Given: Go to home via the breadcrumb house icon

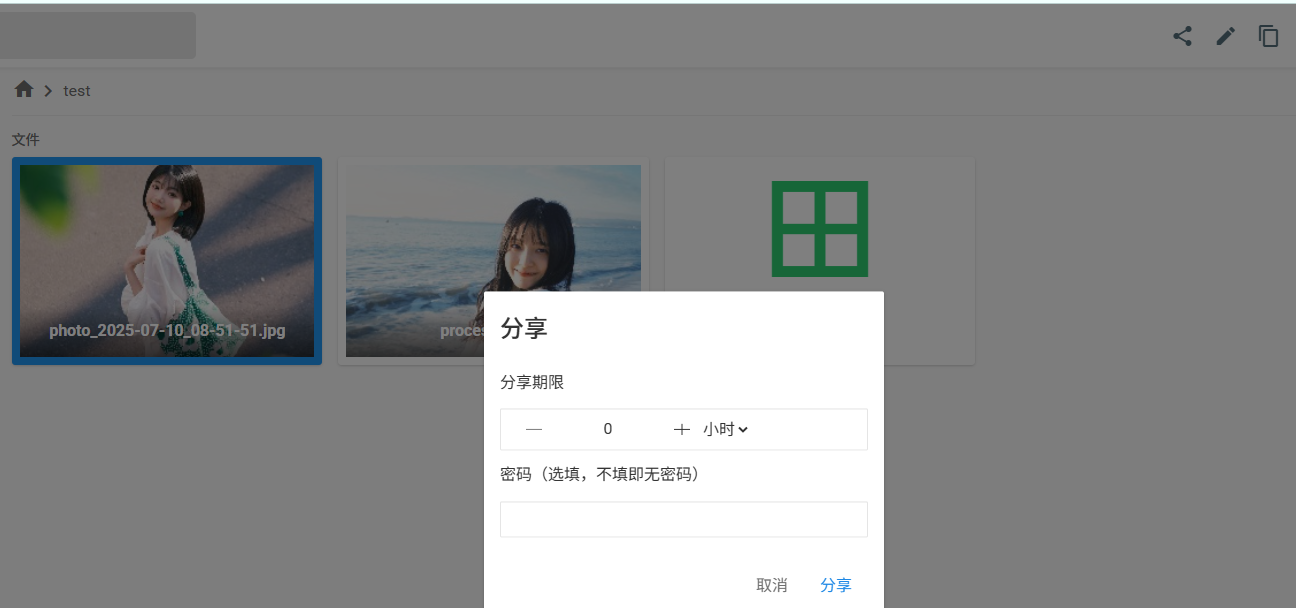Looking at the screenshot, I should click(x=24, y=90).
